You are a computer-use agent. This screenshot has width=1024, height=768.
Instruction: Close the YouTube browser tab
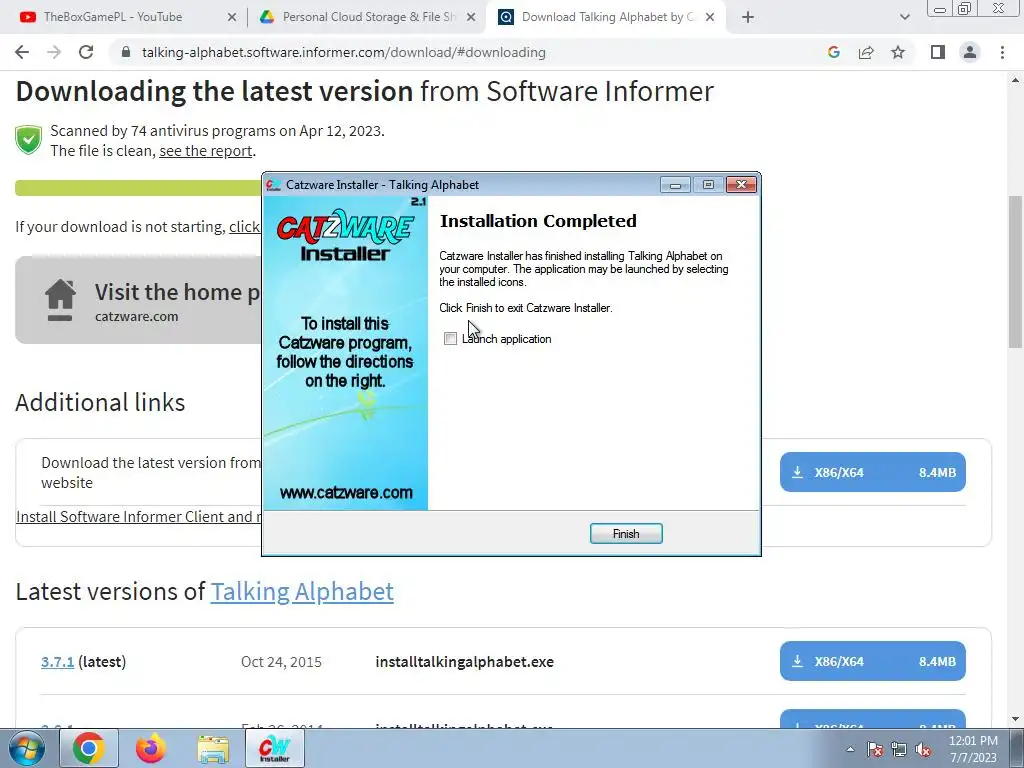[x=232, y=18]
